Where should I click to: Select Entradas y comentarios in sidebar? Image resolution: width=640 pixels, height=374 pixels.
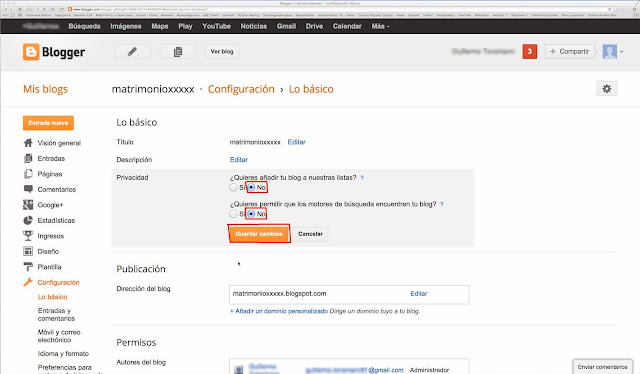[56, 314]
